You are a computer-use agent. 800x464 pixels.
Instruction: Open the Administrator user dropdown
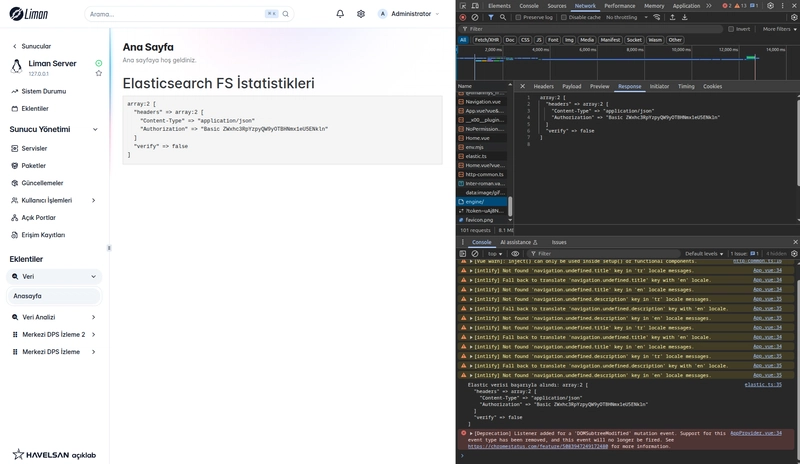coord(410,14)
